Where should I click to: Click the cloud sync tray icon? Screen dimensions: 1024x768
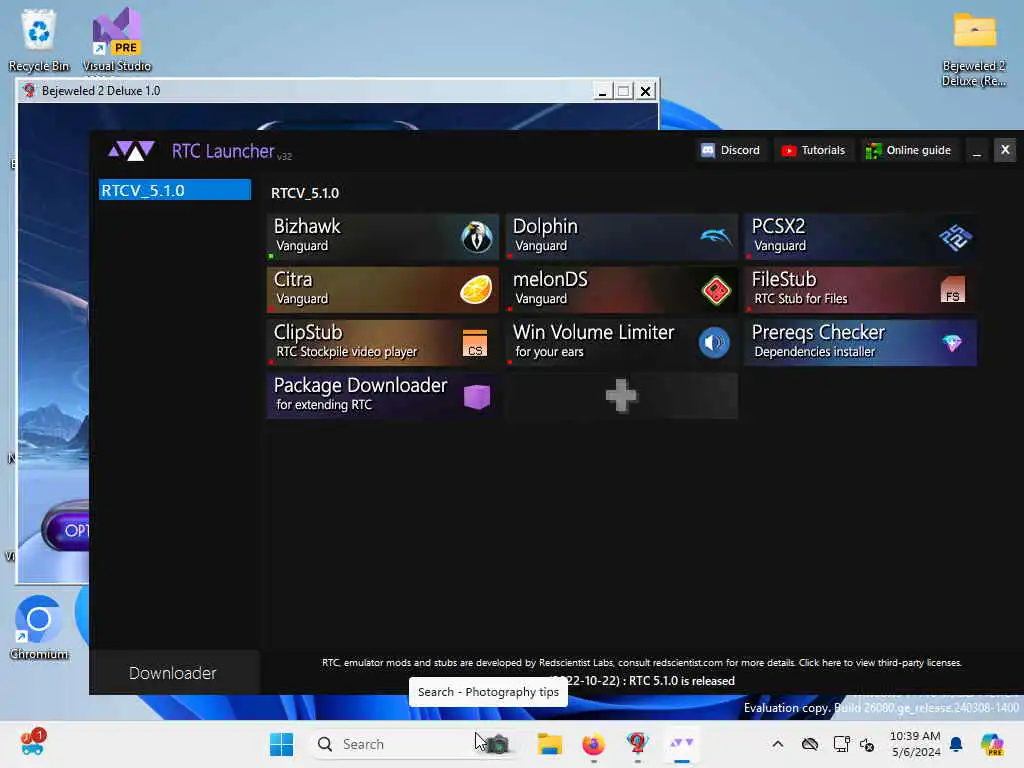[x=810, y=744]
